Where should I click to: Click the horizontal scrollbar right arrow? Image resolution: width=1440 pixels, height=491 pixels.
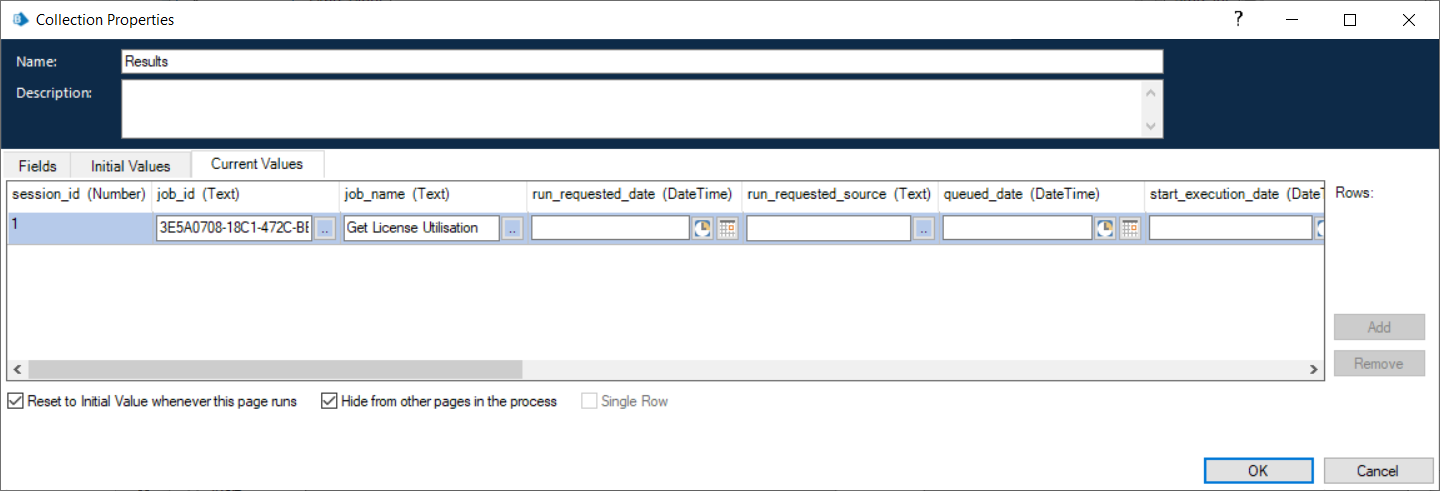click(1314, 370)
